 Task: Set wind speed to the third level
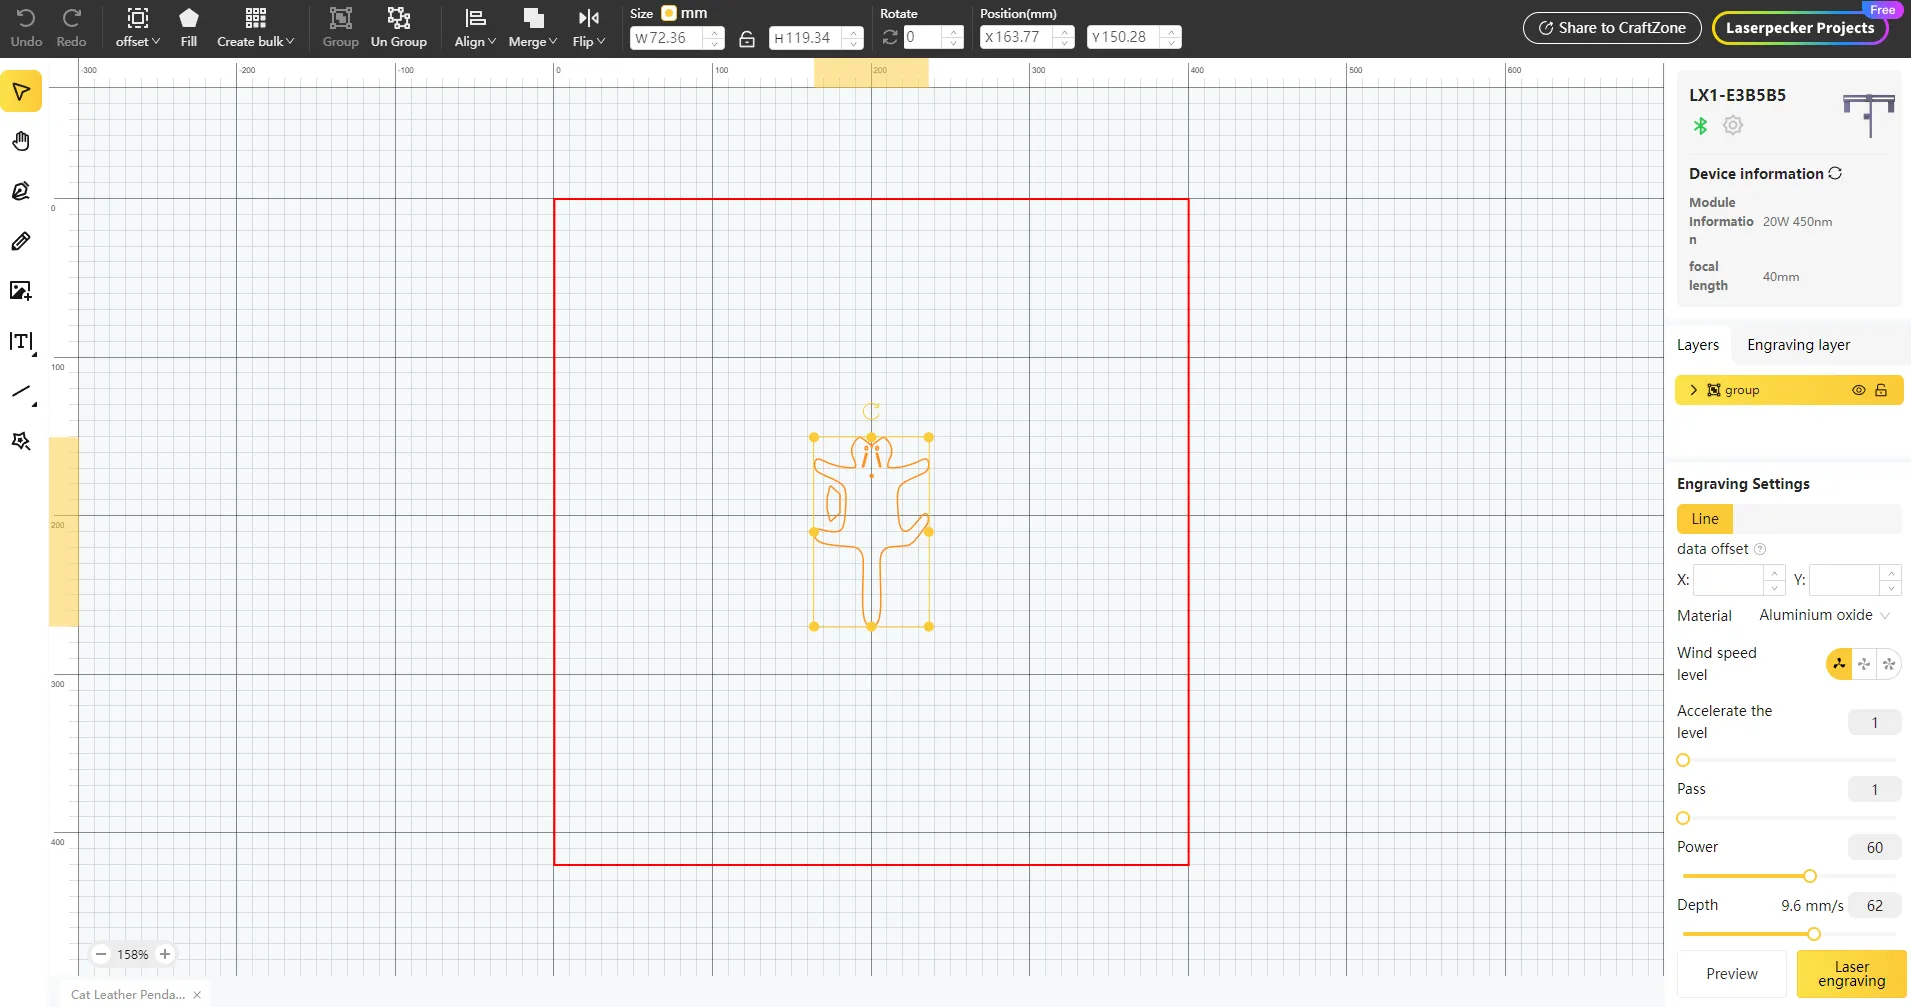(1889, 664)
